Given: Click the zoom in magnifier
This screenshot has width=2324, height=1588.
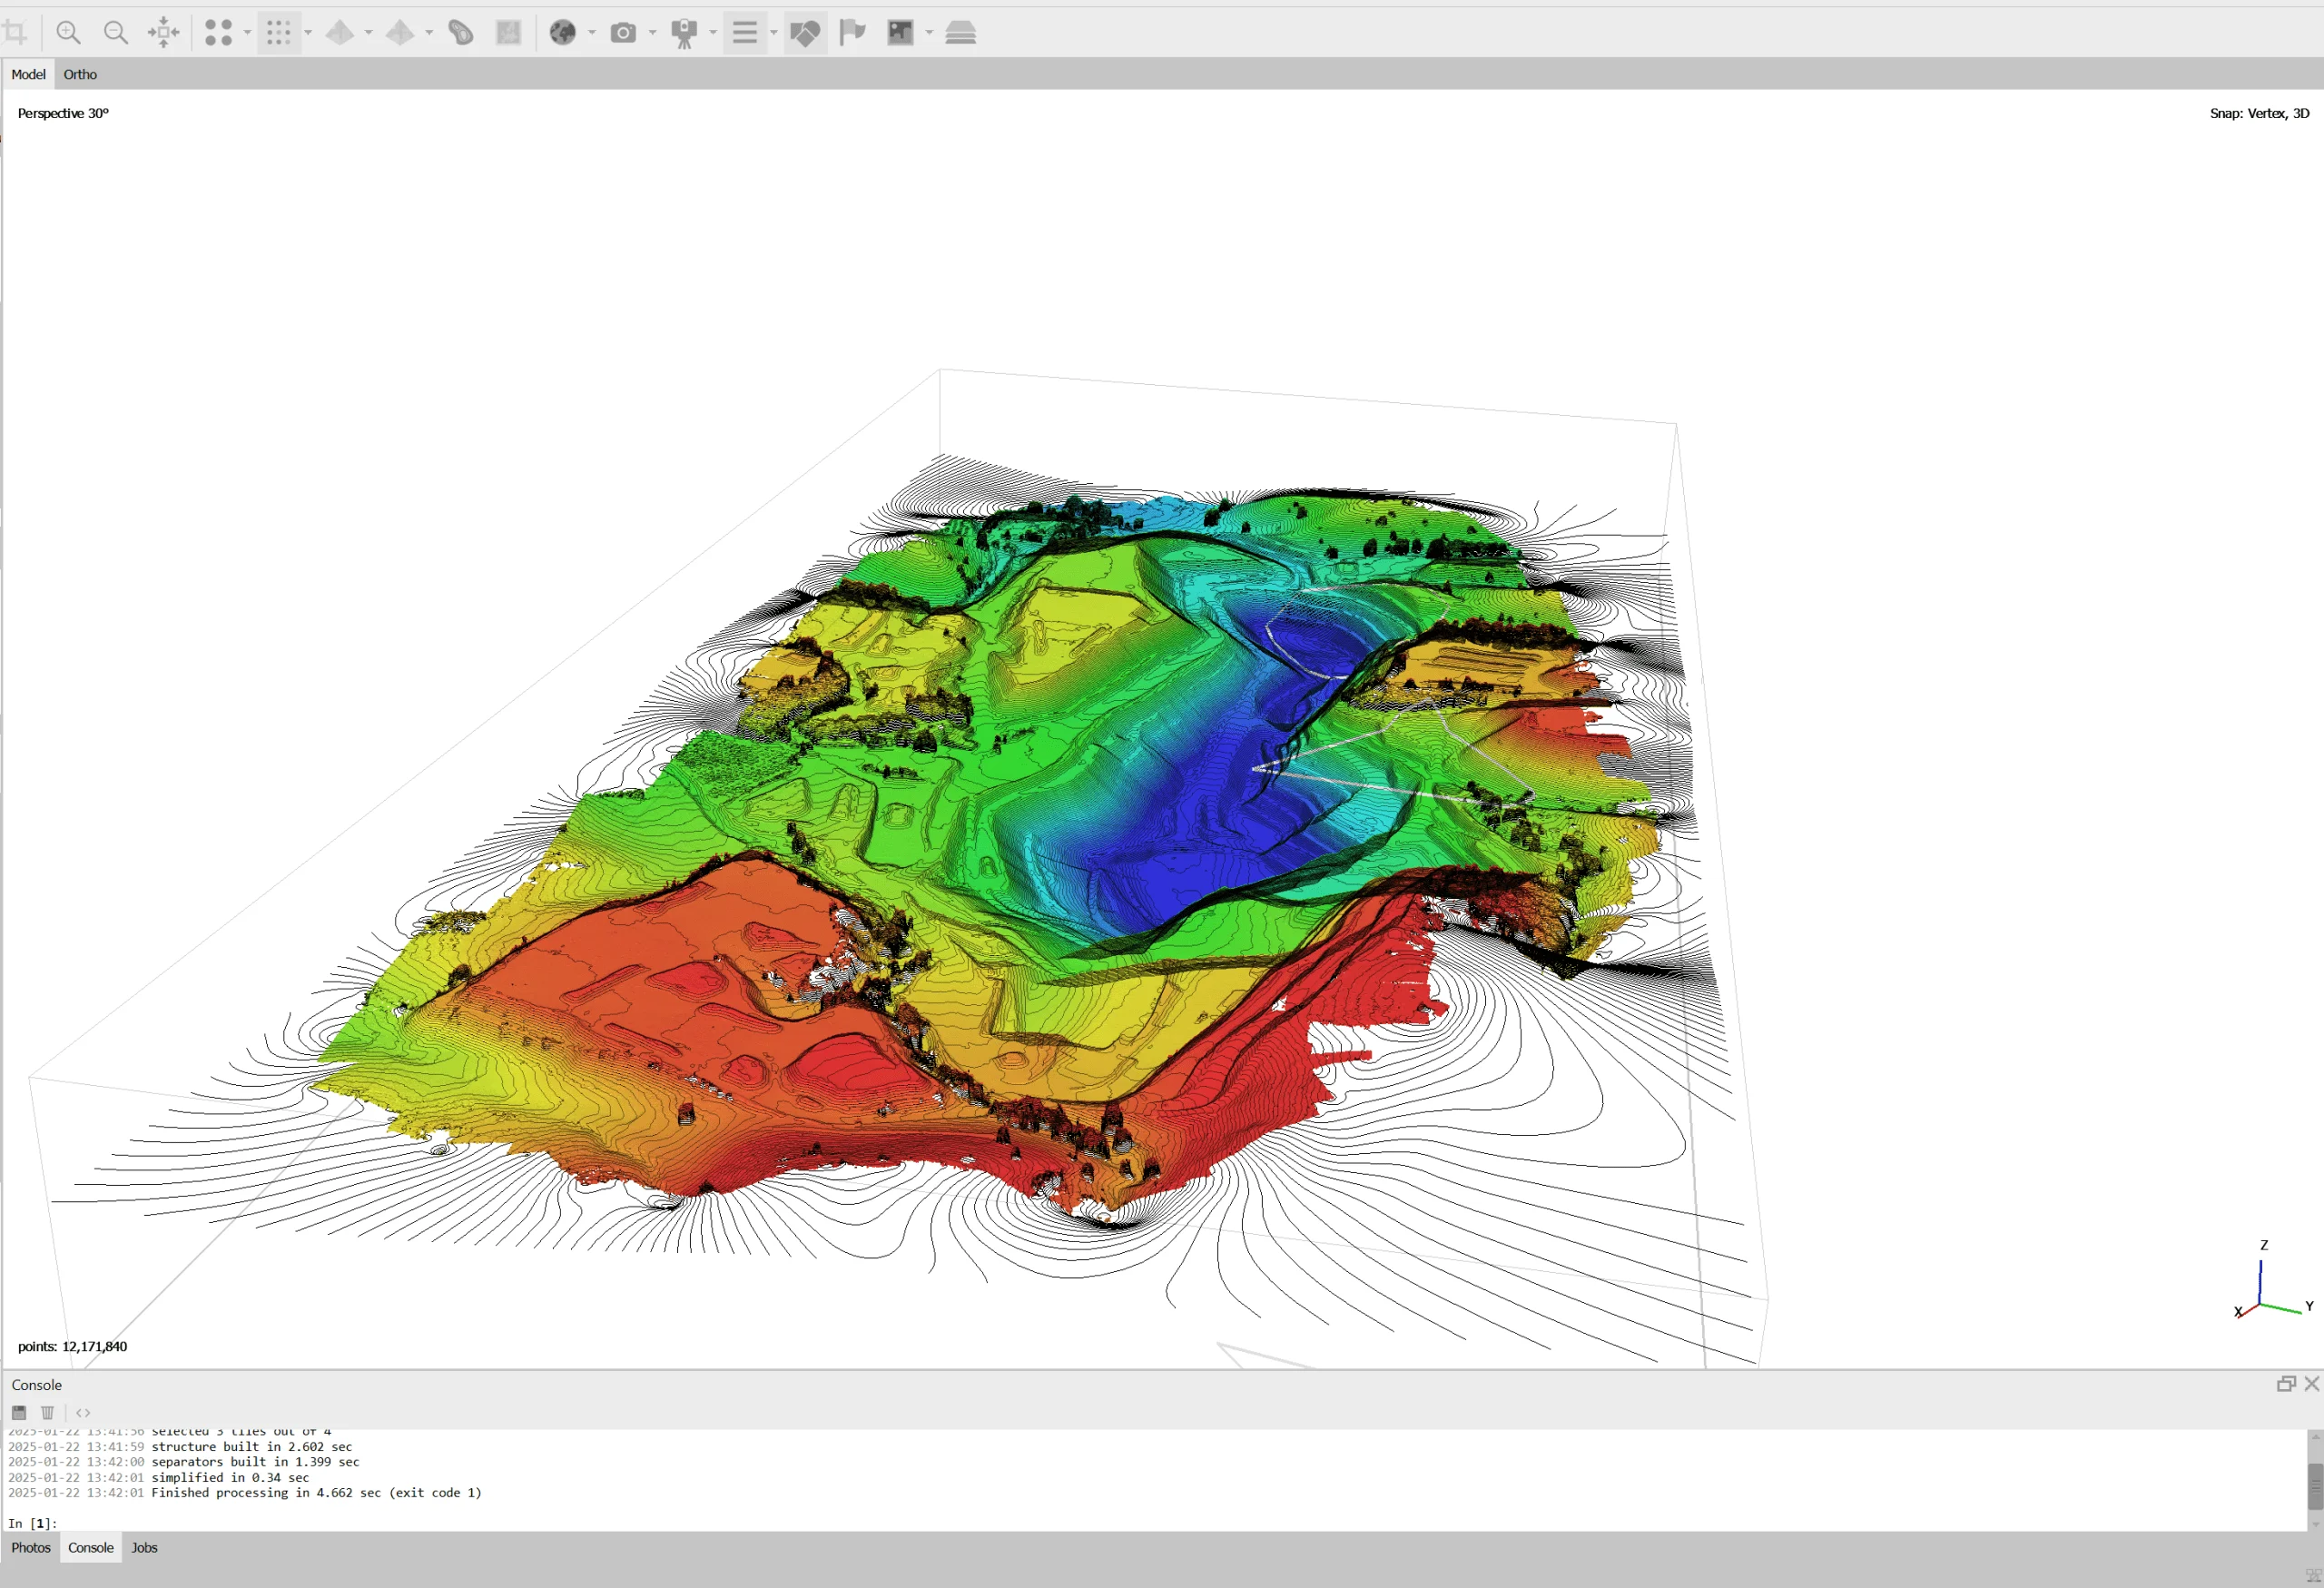Looking at the screenshot, I should coord(68,32).
